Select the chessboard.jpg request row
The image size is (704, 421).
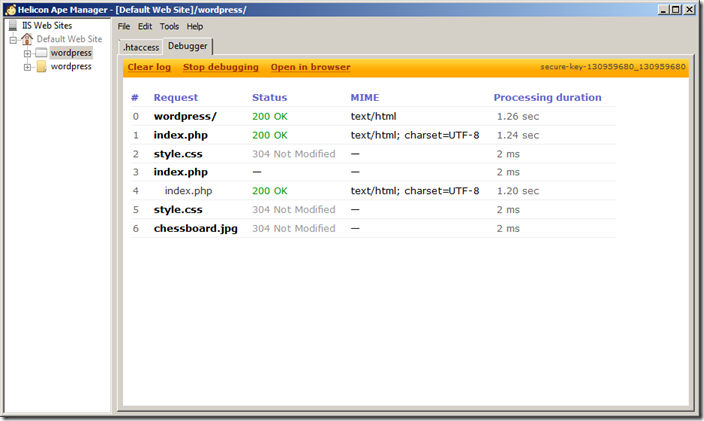pos(196,228)
